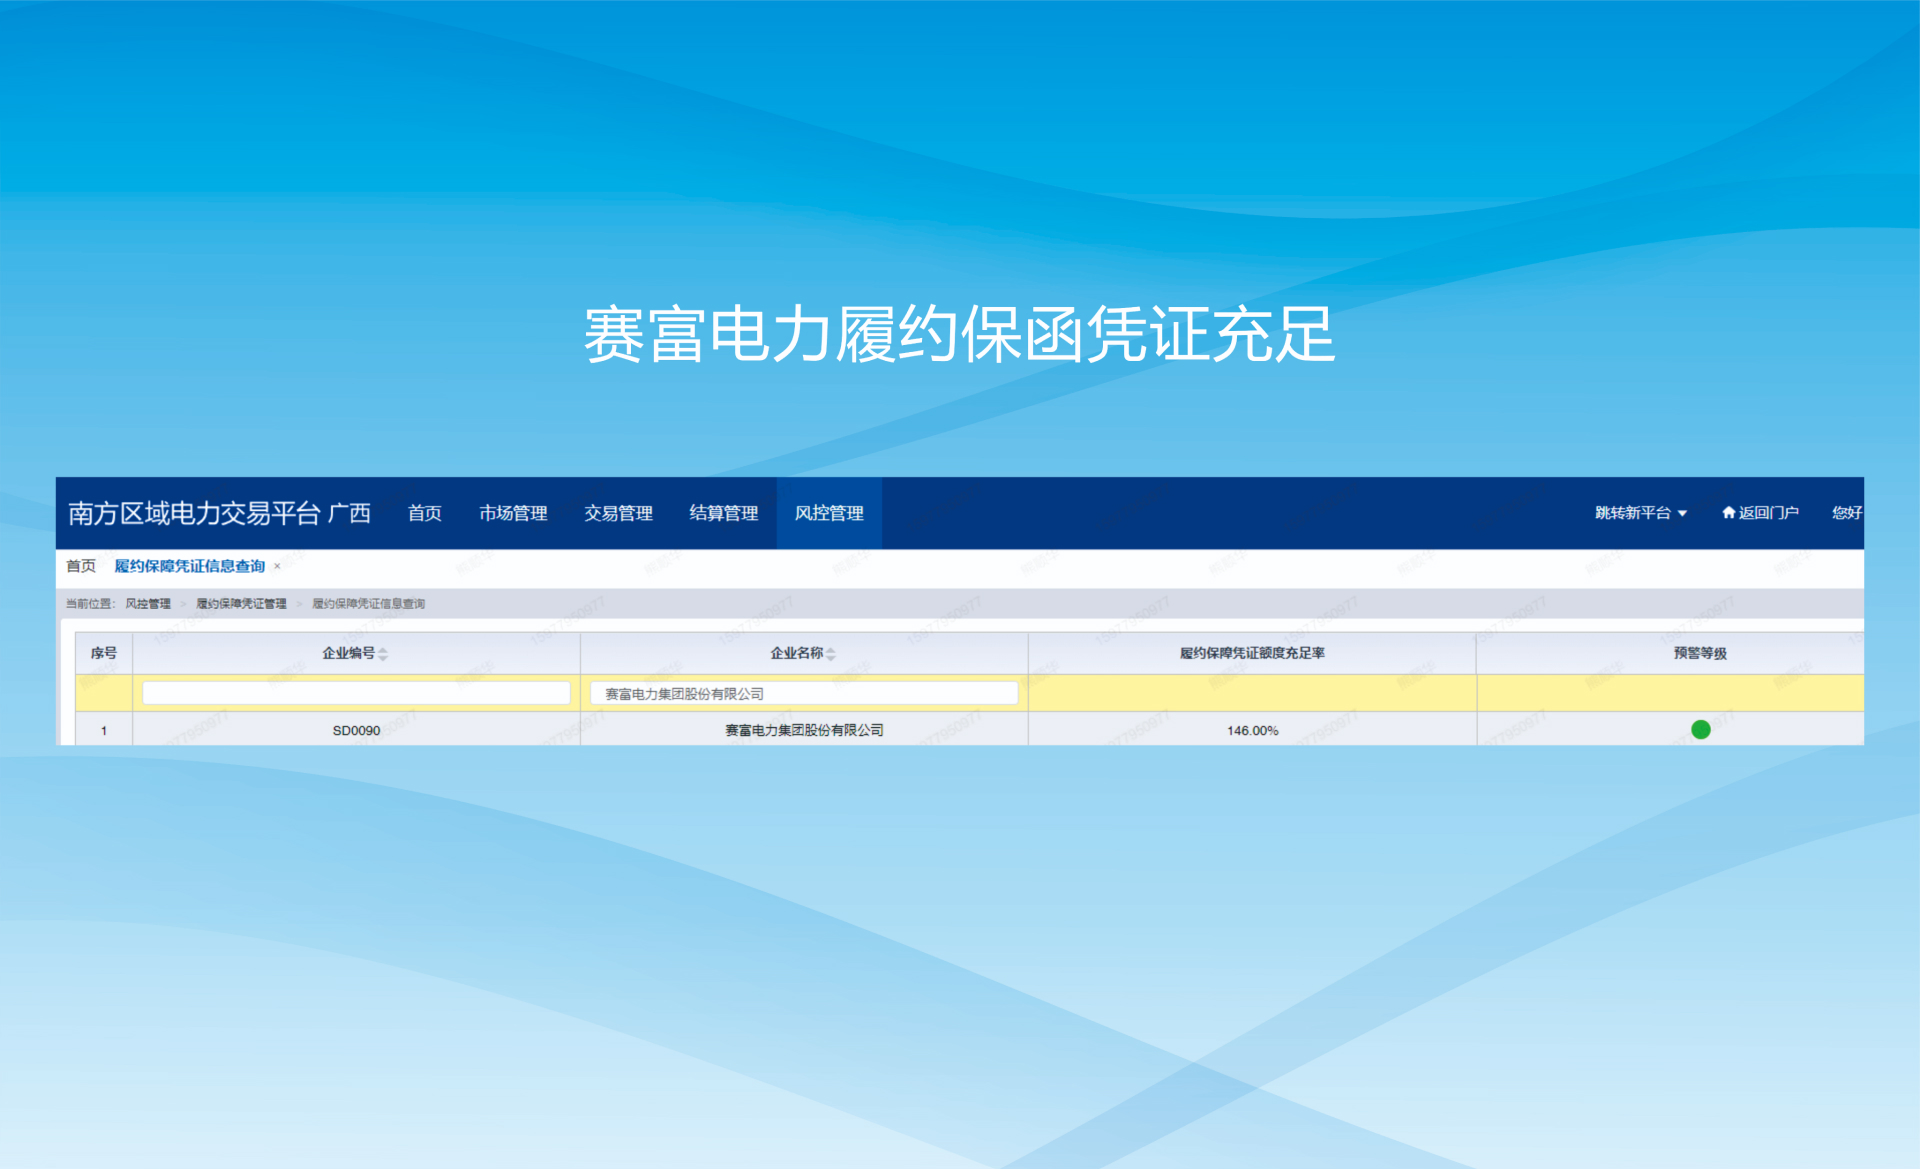This screenshot has width=1920, height=1170.
Task: Click the 您好 user greeting
Action: point(1847,513)
